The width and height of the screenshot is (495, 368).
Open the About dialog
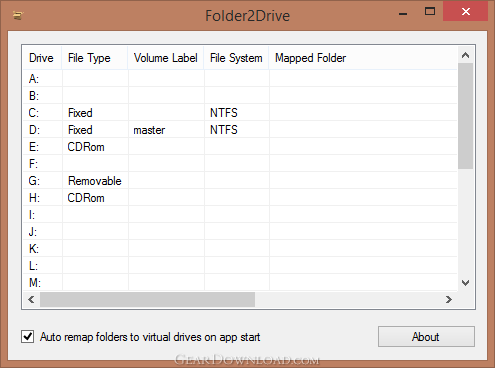coord(426,337)
